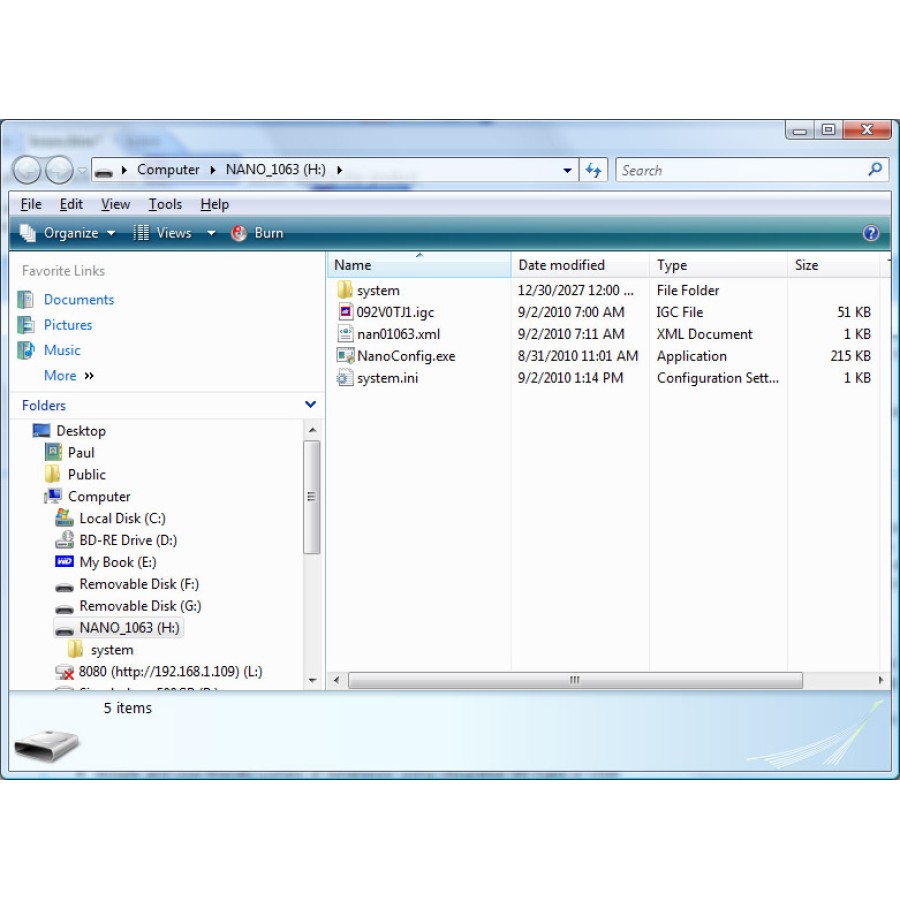The width and height of the screenshot is (900, 900).
Task: Click the Refresh button beside address bar
Action: tap(593, 170)
